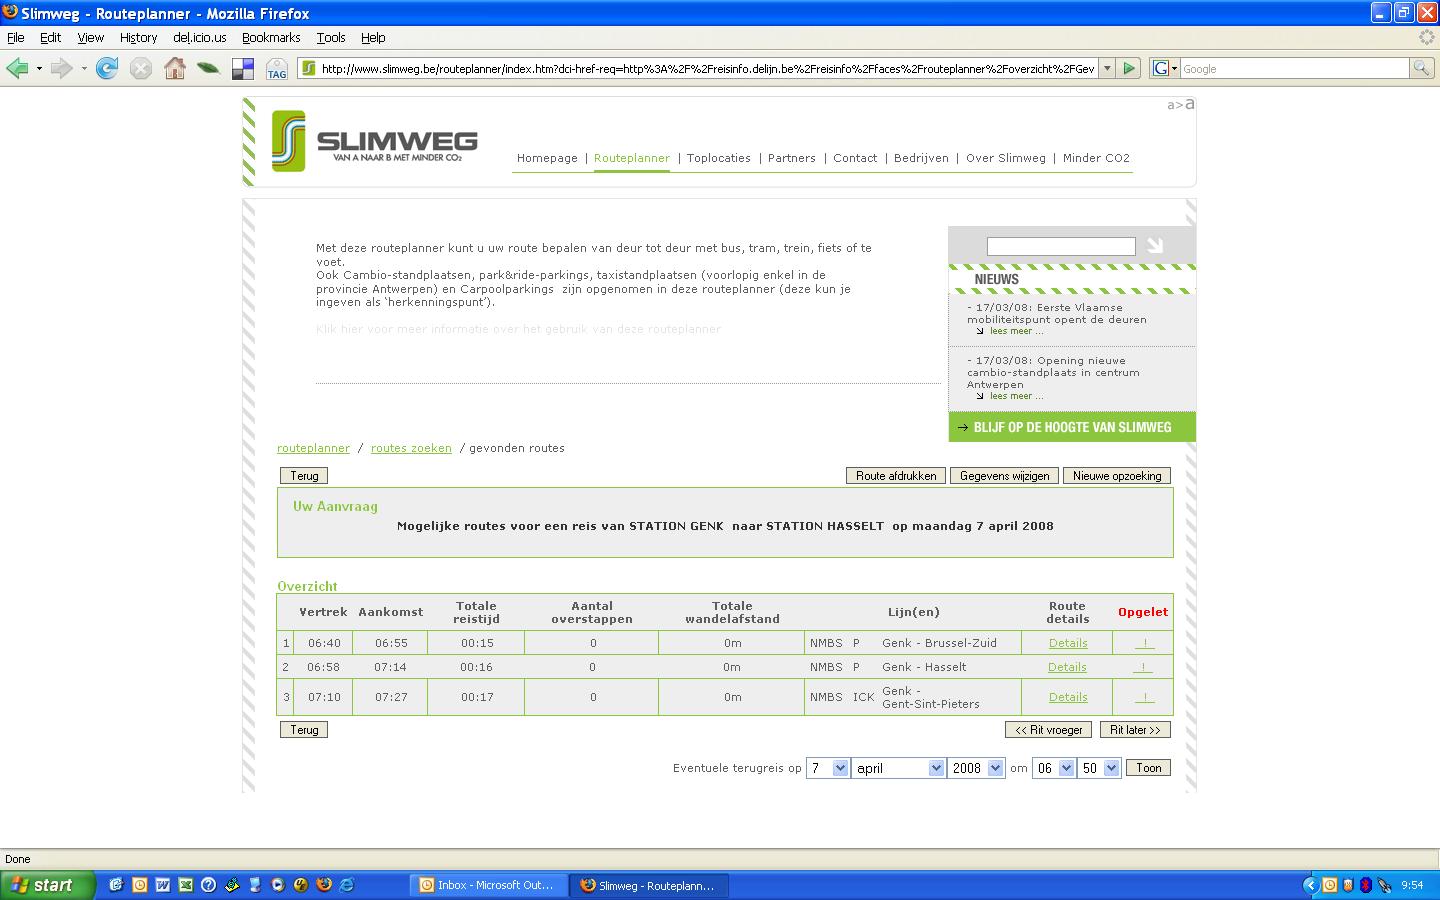Click the Outlook tray icon

click(1329, 885)
